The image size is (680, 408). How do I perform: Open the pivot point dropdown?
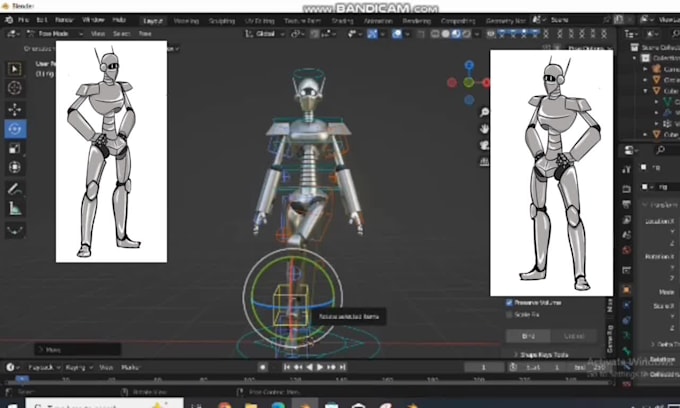(x=298, y=34)
